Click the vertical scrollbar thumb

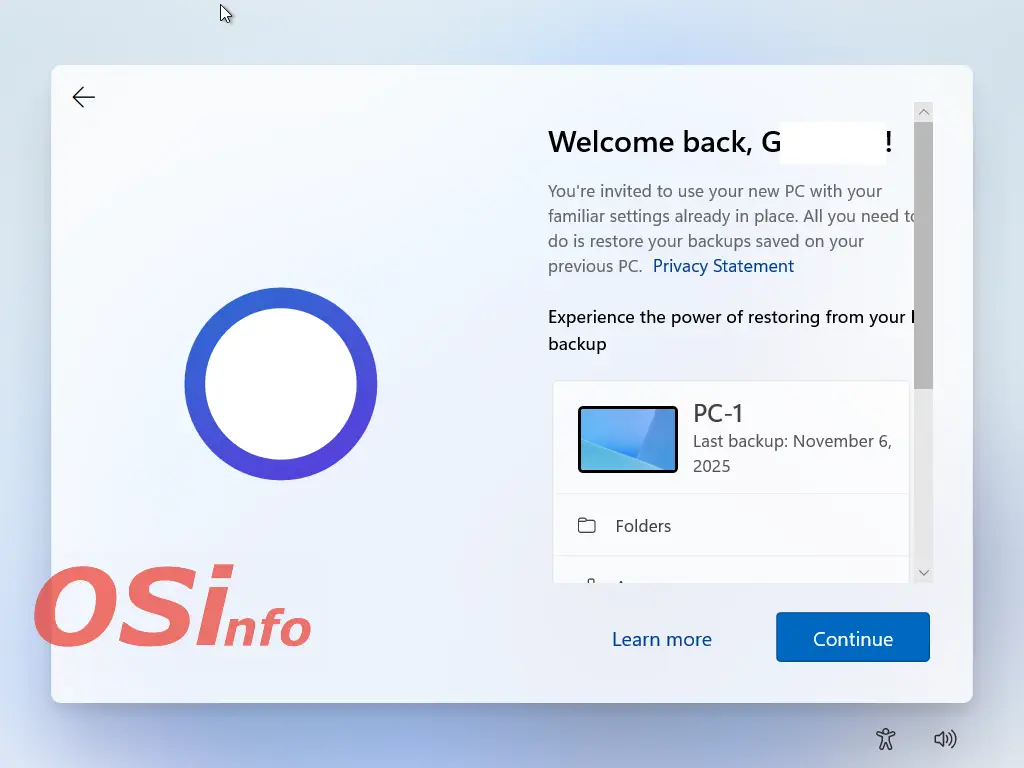coord(923,255)
